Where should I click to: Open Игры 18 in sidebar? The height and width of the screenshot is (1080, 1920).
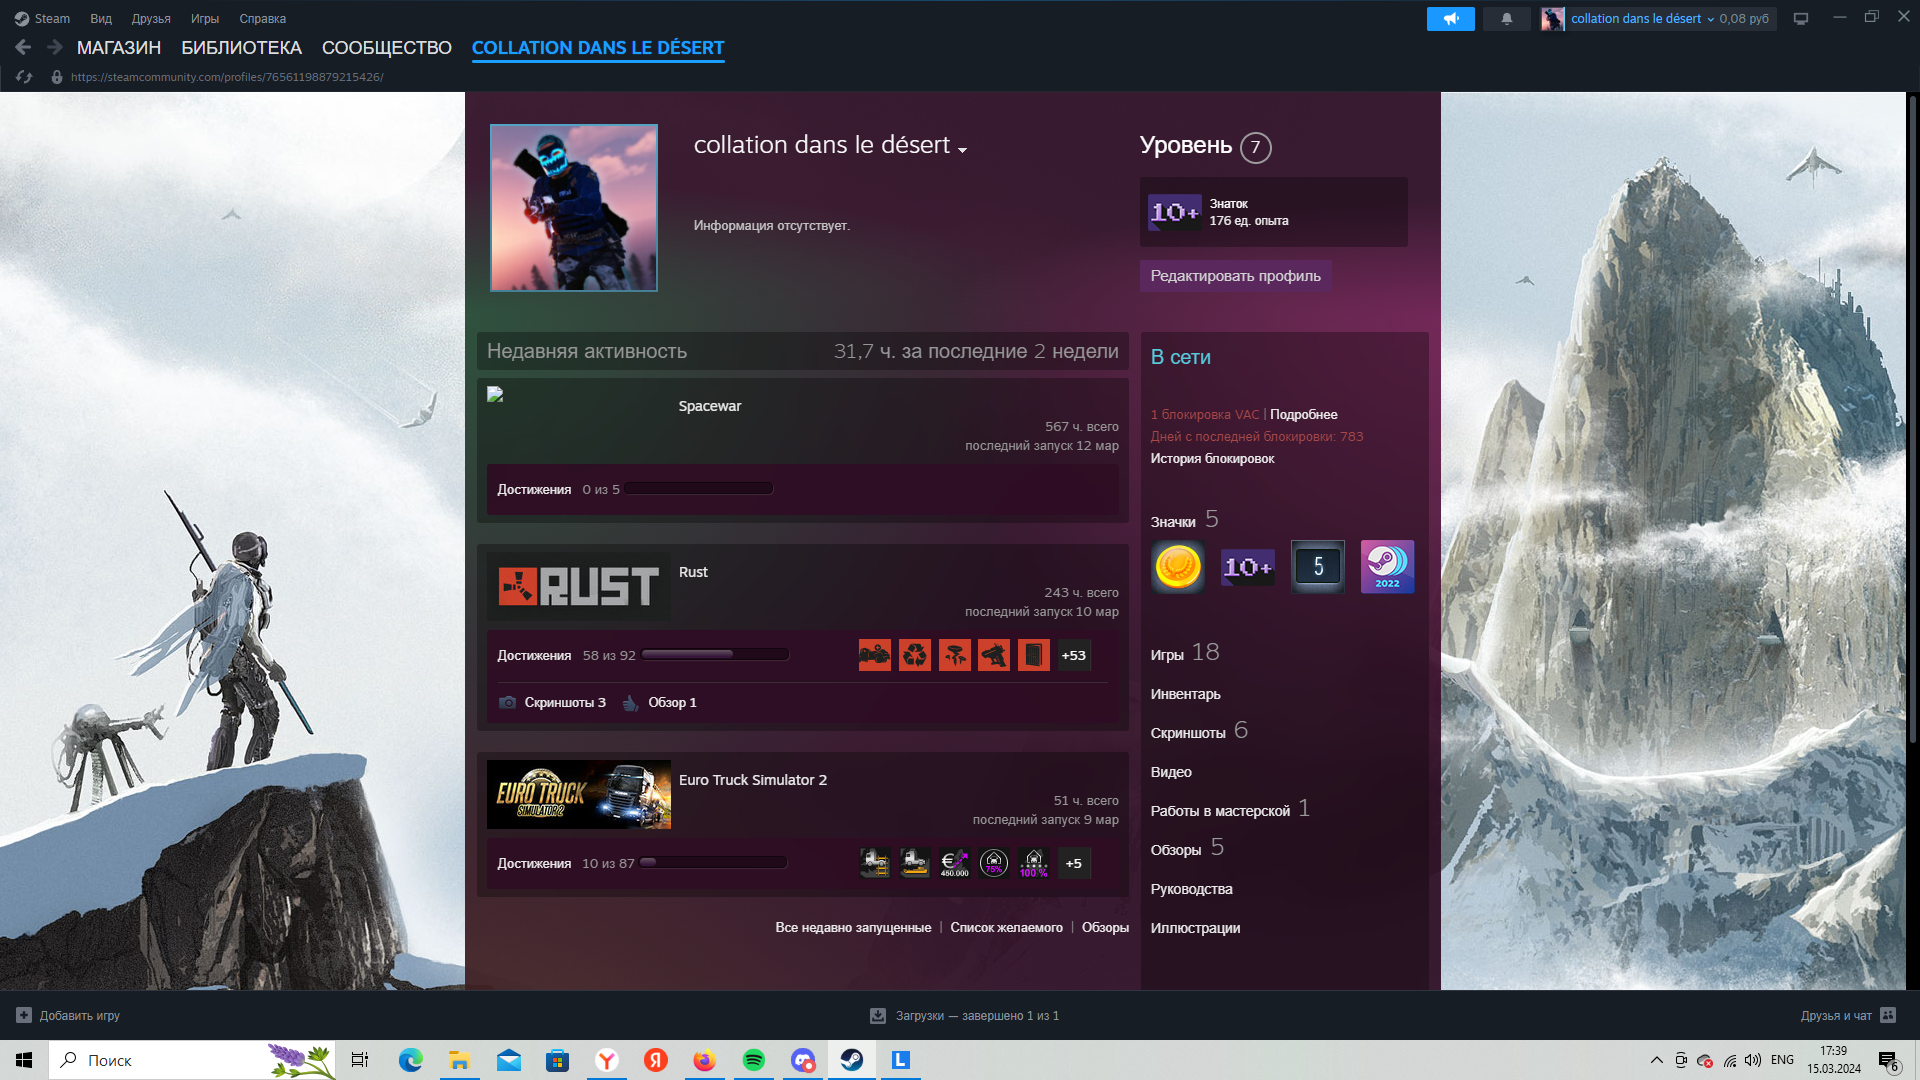click(1185, 653)
